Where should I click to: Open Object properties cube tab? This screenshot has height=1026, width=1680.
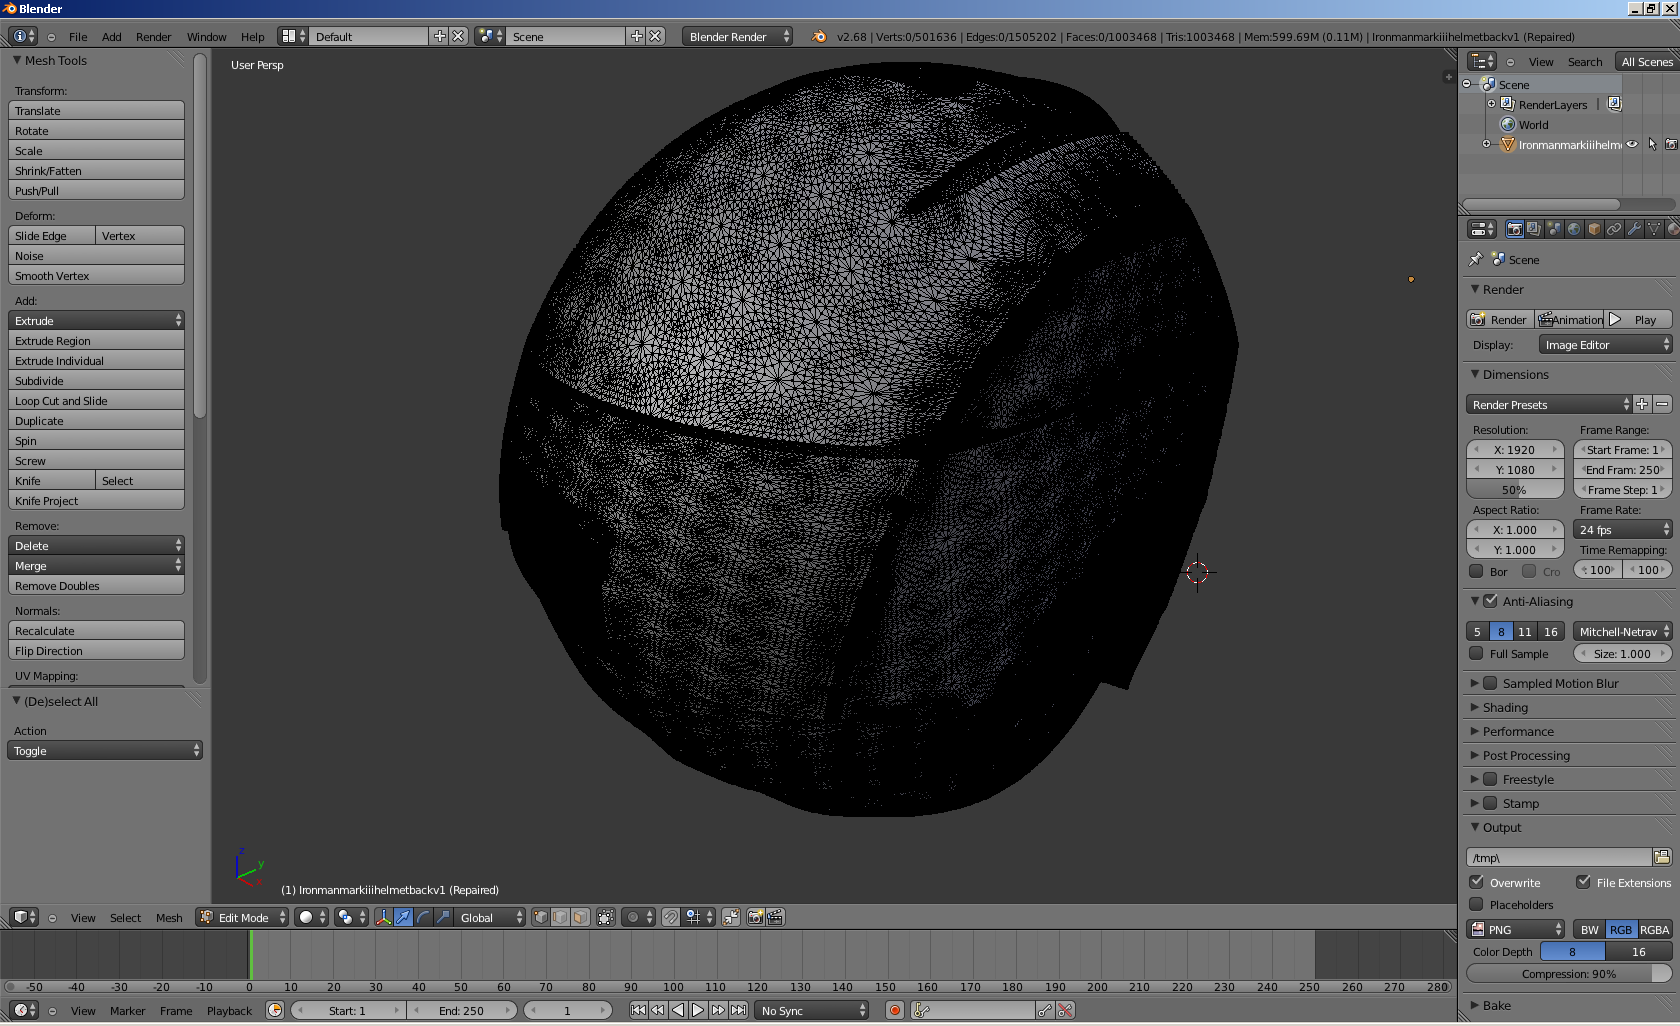tap(1594, 229)
